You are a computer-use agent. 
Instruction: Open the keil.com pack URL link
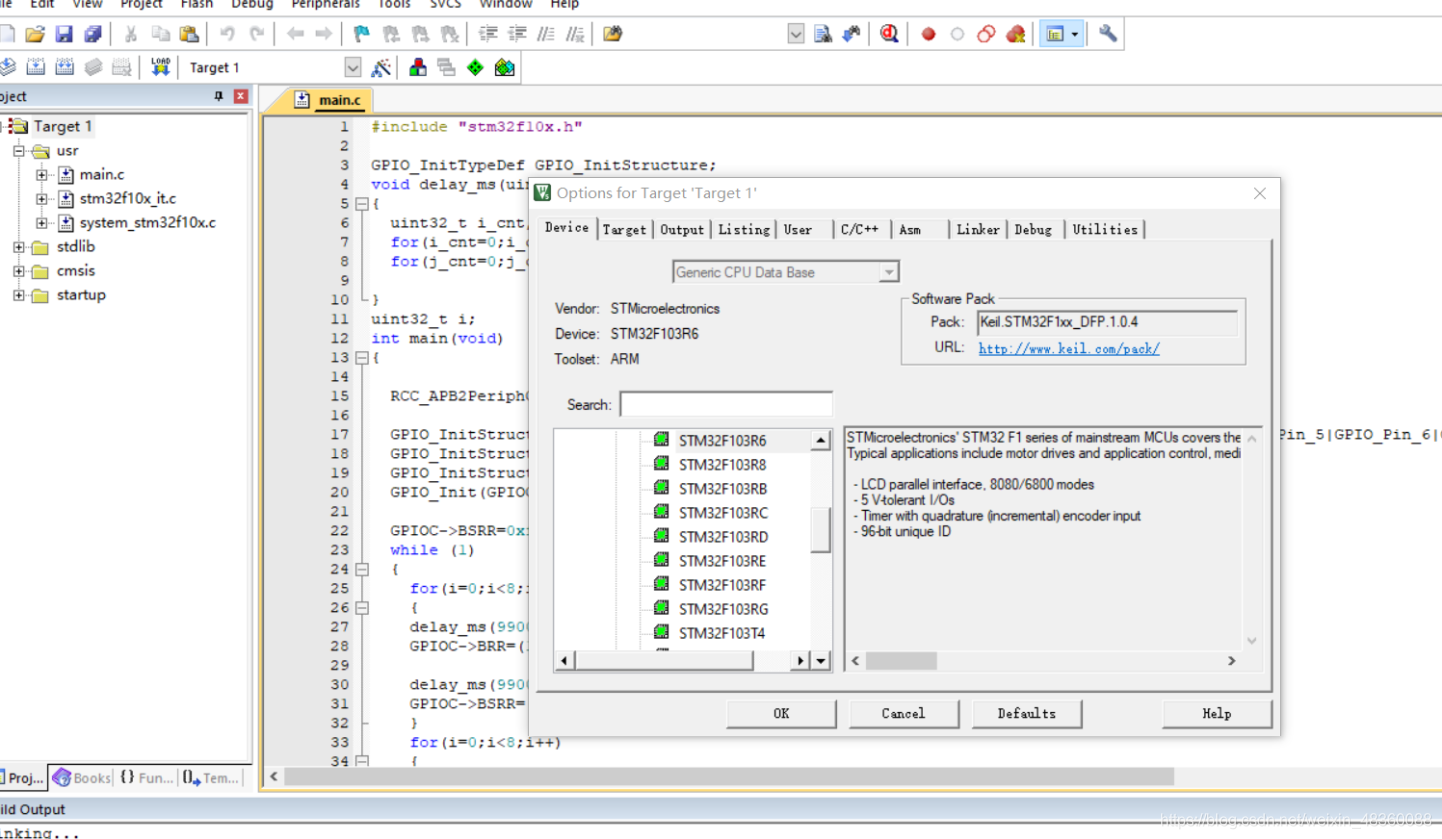1068,349
